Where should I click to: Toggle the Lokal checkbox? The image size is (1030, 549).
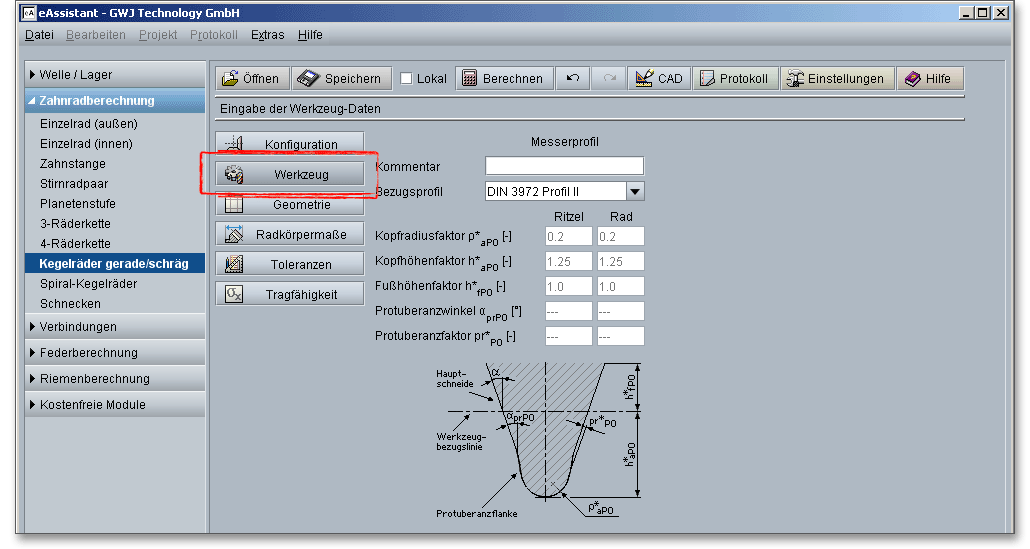pyautogui.click(x=407, y=79)
